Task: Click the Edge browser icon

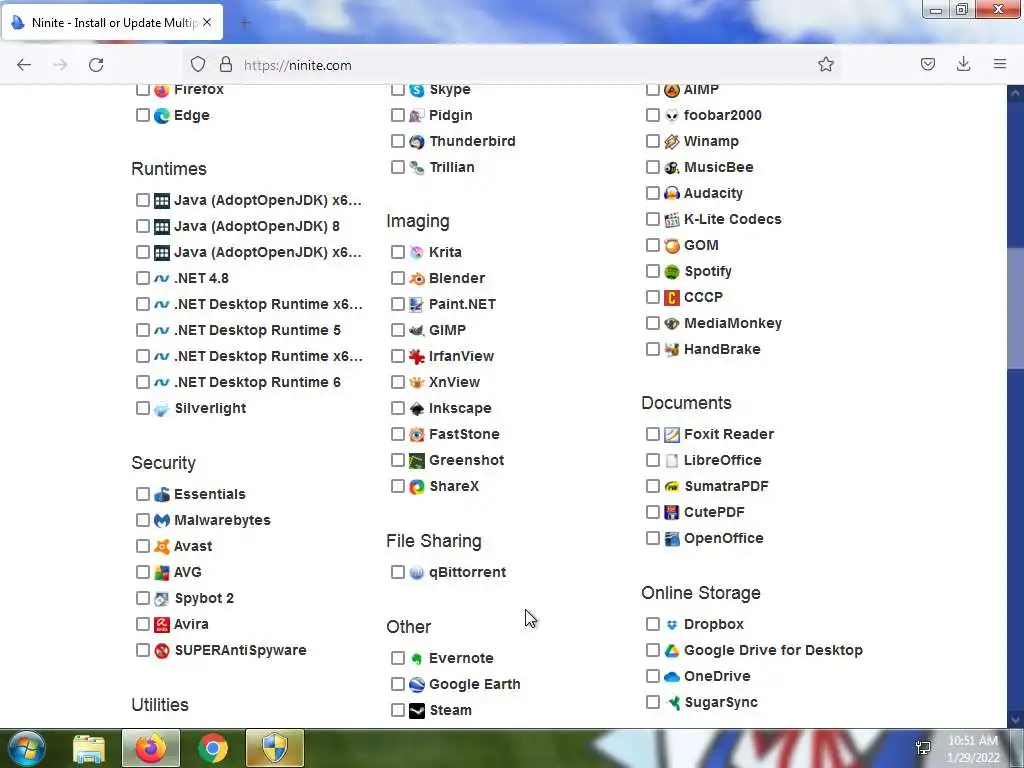Action: coord(161,116)
